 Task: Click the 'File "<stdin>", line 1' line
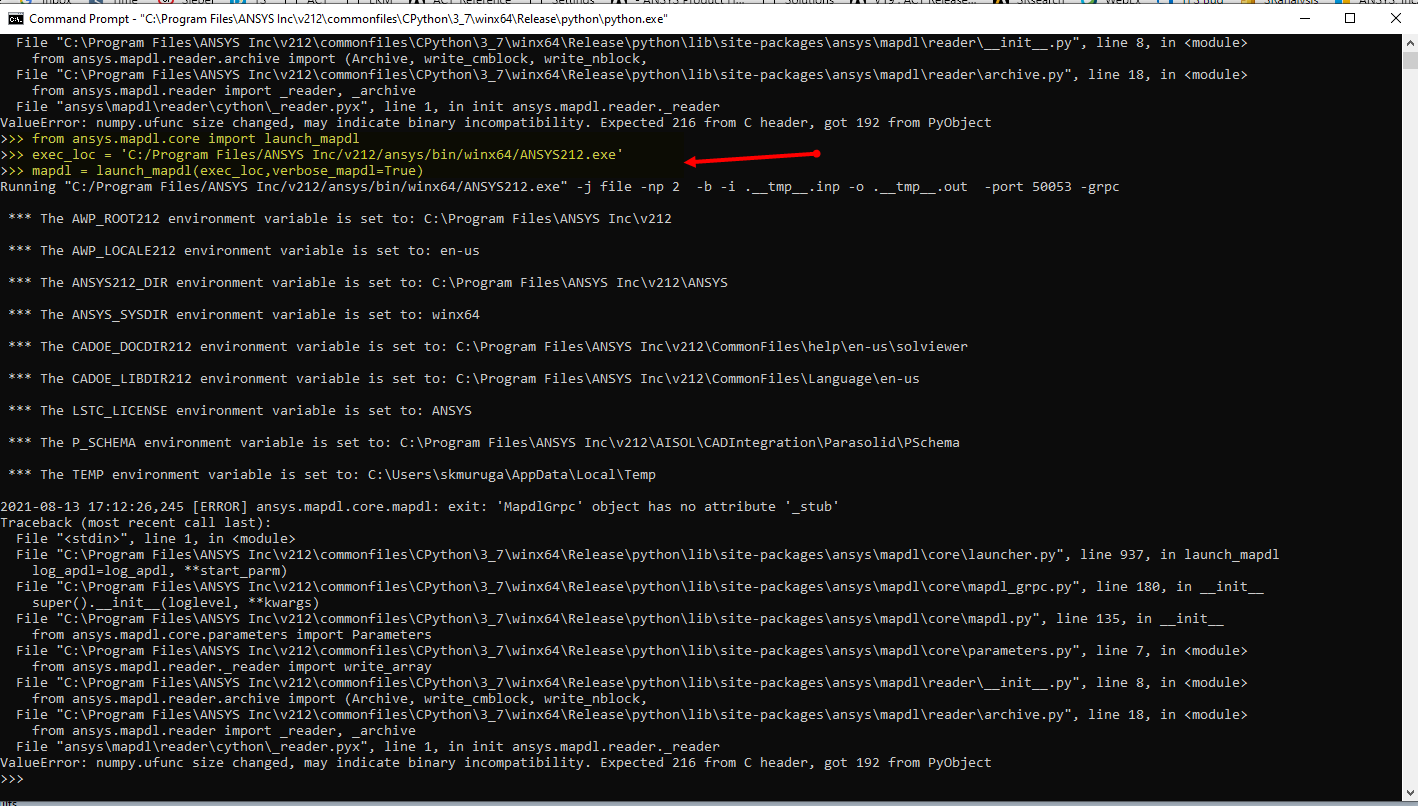click(156, 539)
